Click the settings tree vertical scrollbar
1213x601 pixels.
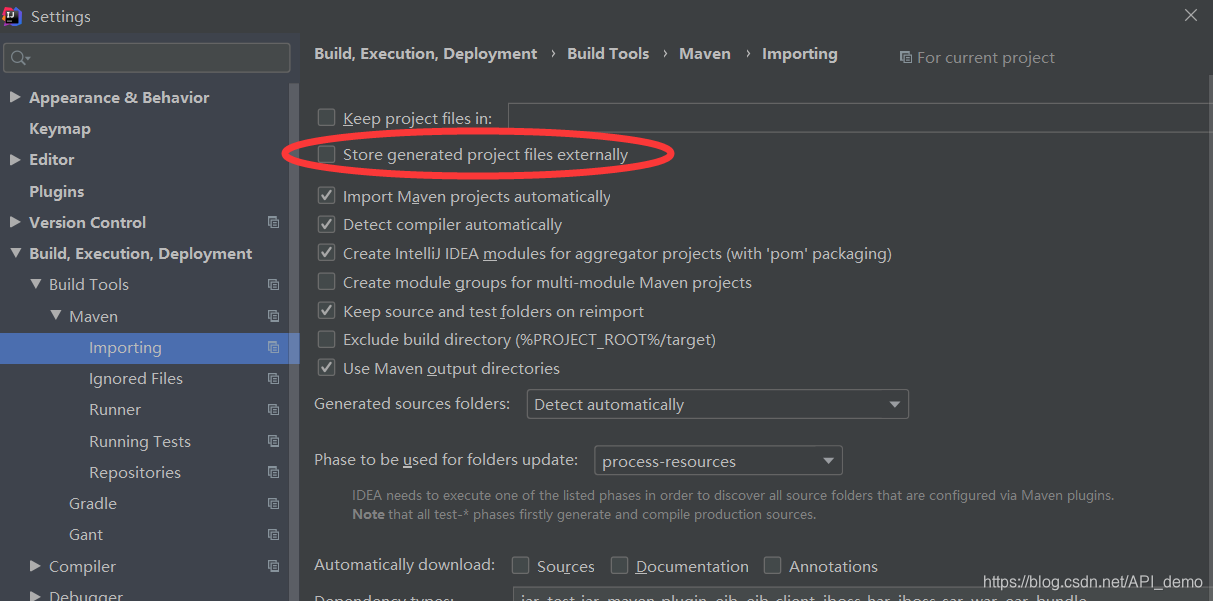(x=294, y=340)
